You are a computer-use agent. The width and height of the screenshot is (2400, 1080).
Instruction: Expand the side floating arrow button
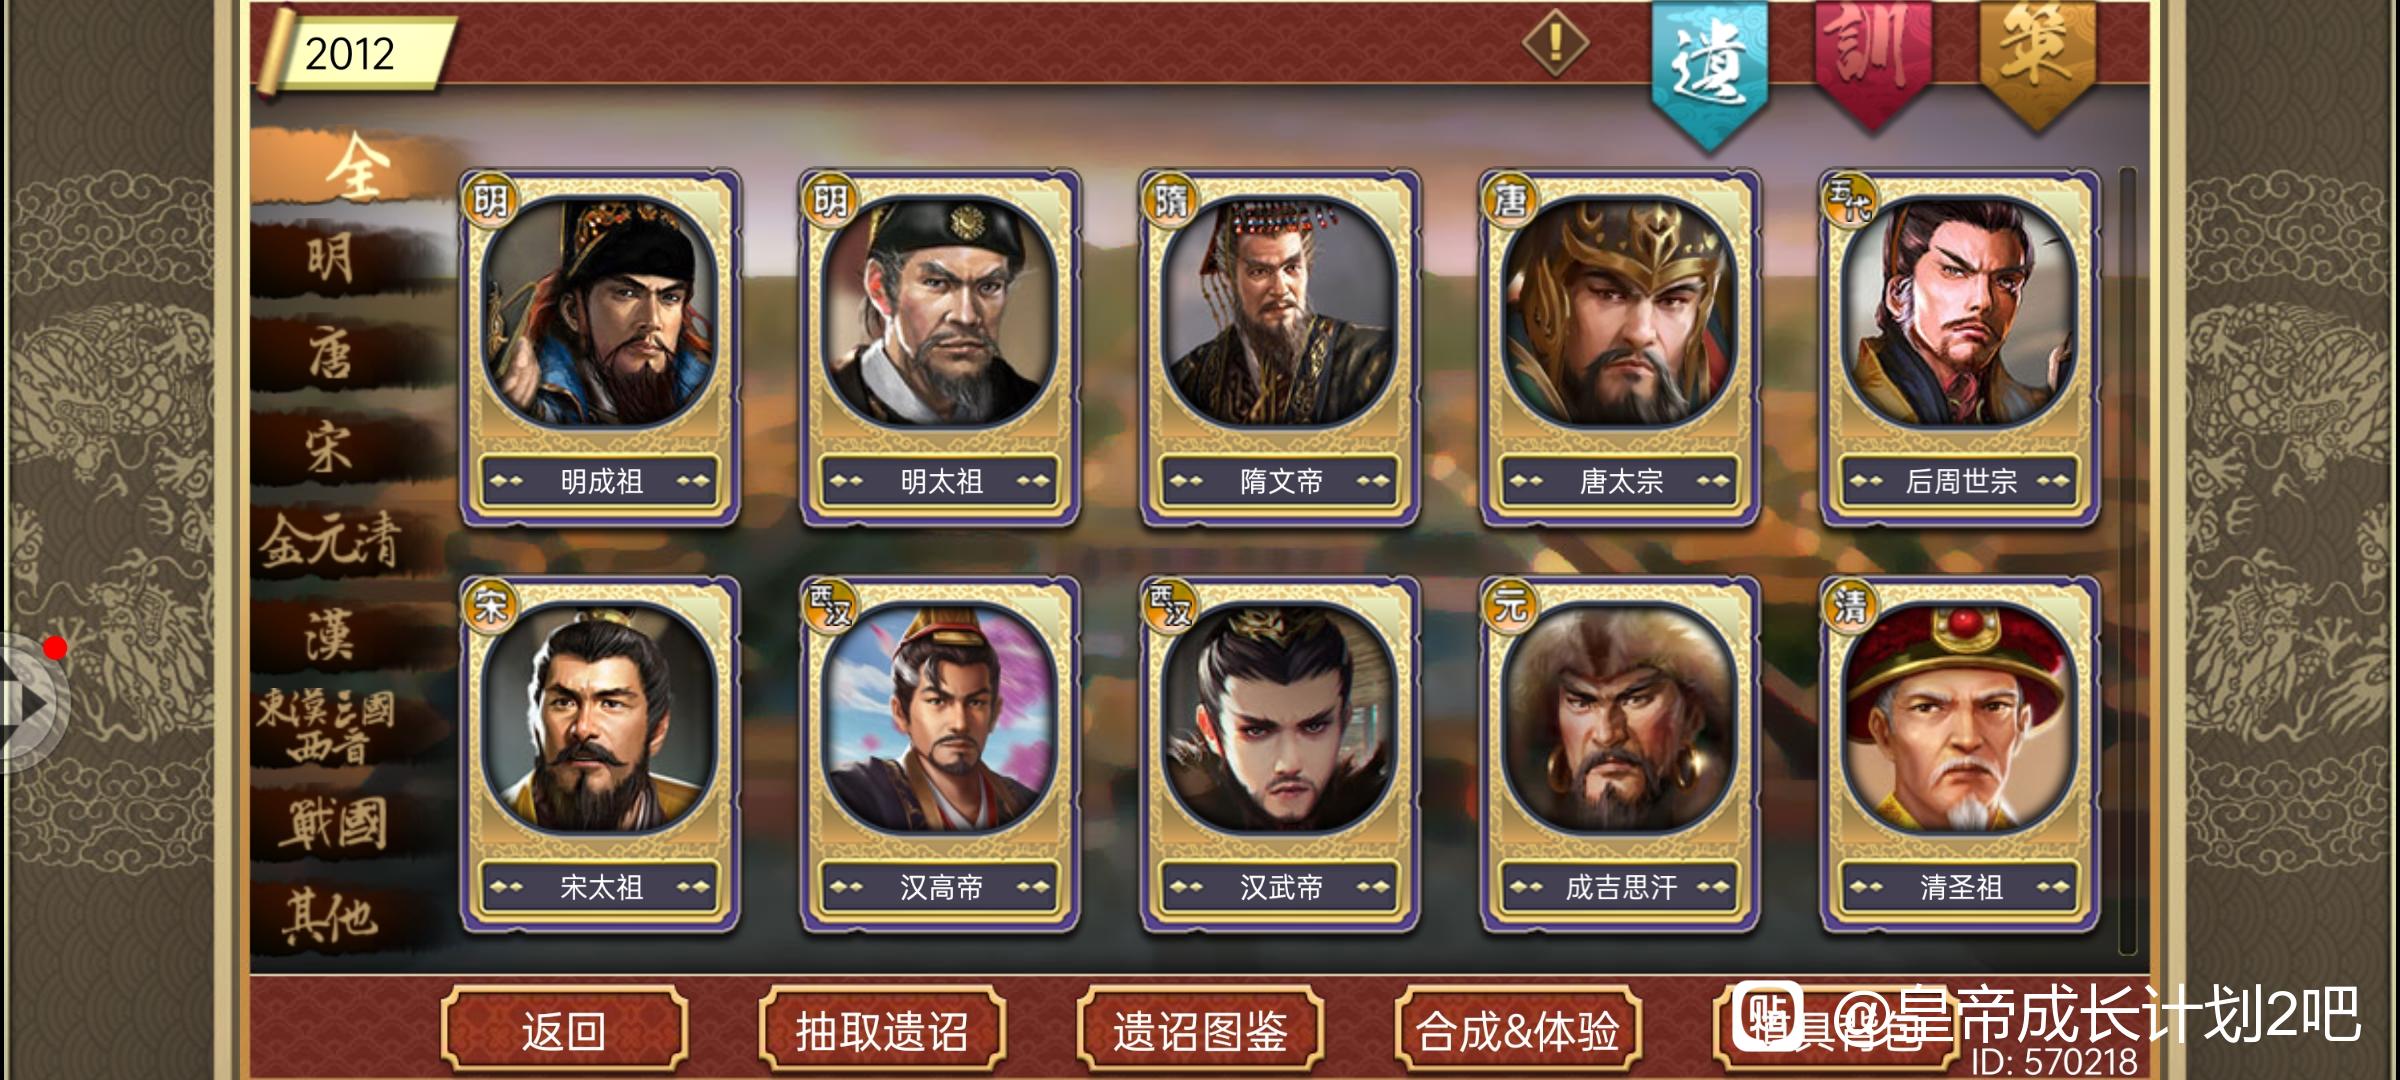click(32, 702)
